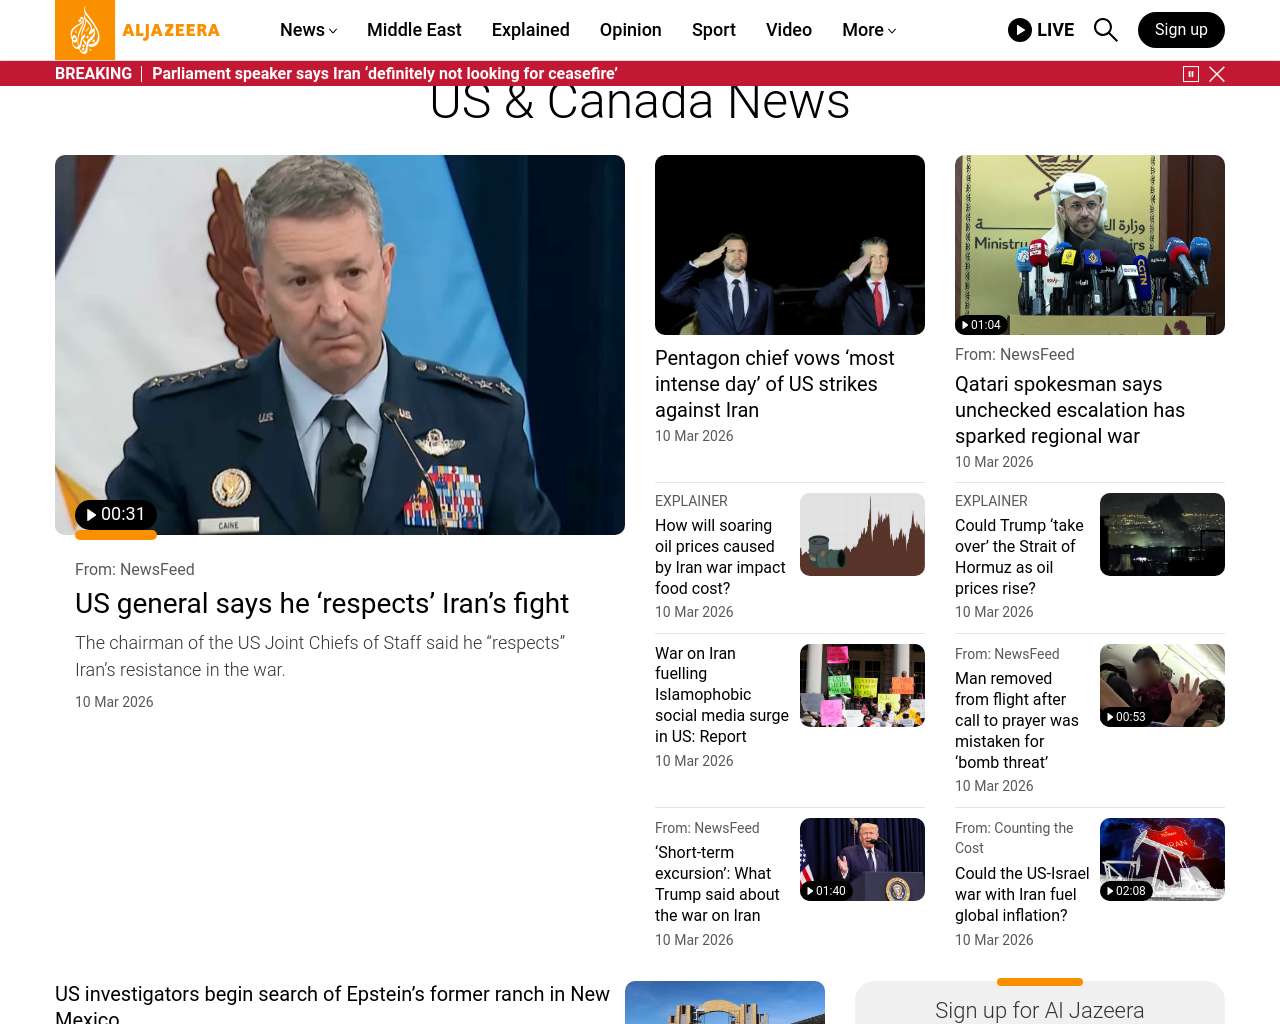Navigate to the Opinion section

pyautogui.click(x=631, y=30)
